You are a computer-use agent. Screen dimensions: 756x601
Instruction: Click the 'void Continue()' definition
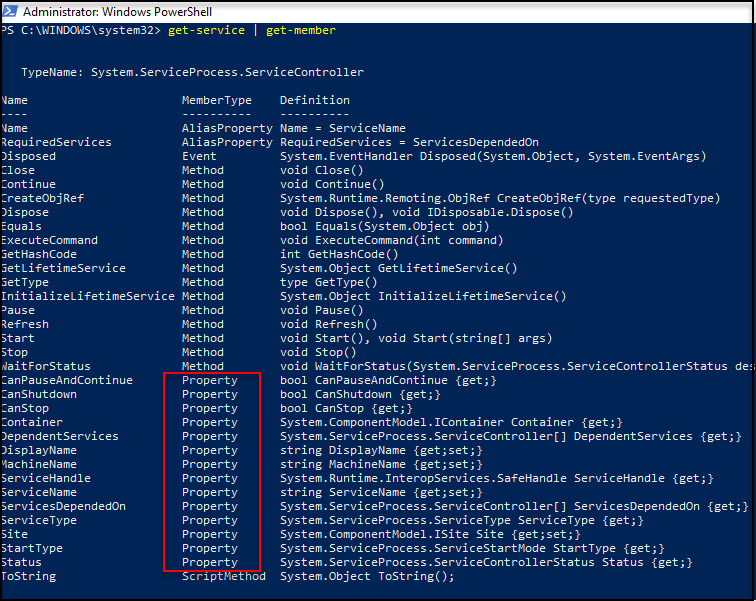pos(332,184)
